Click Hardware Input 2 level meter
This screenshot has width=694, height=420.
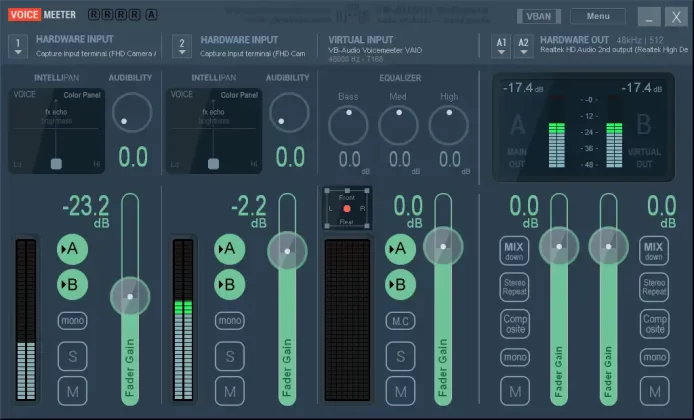pos(183,320)
